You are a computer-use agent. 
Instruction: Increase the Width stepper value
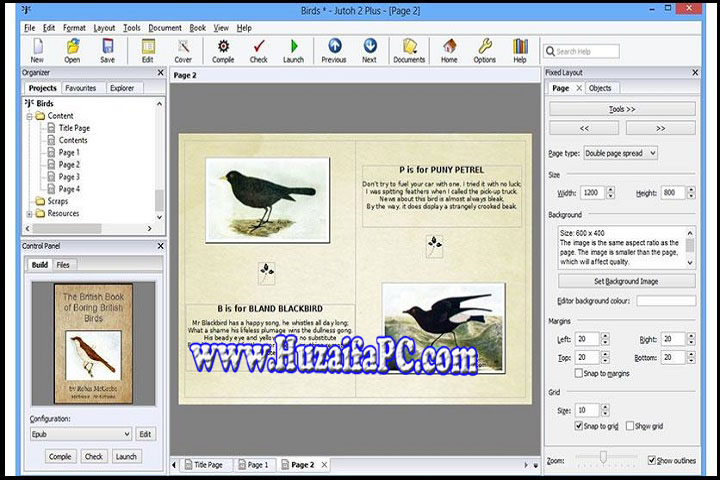tap(610, 189)
